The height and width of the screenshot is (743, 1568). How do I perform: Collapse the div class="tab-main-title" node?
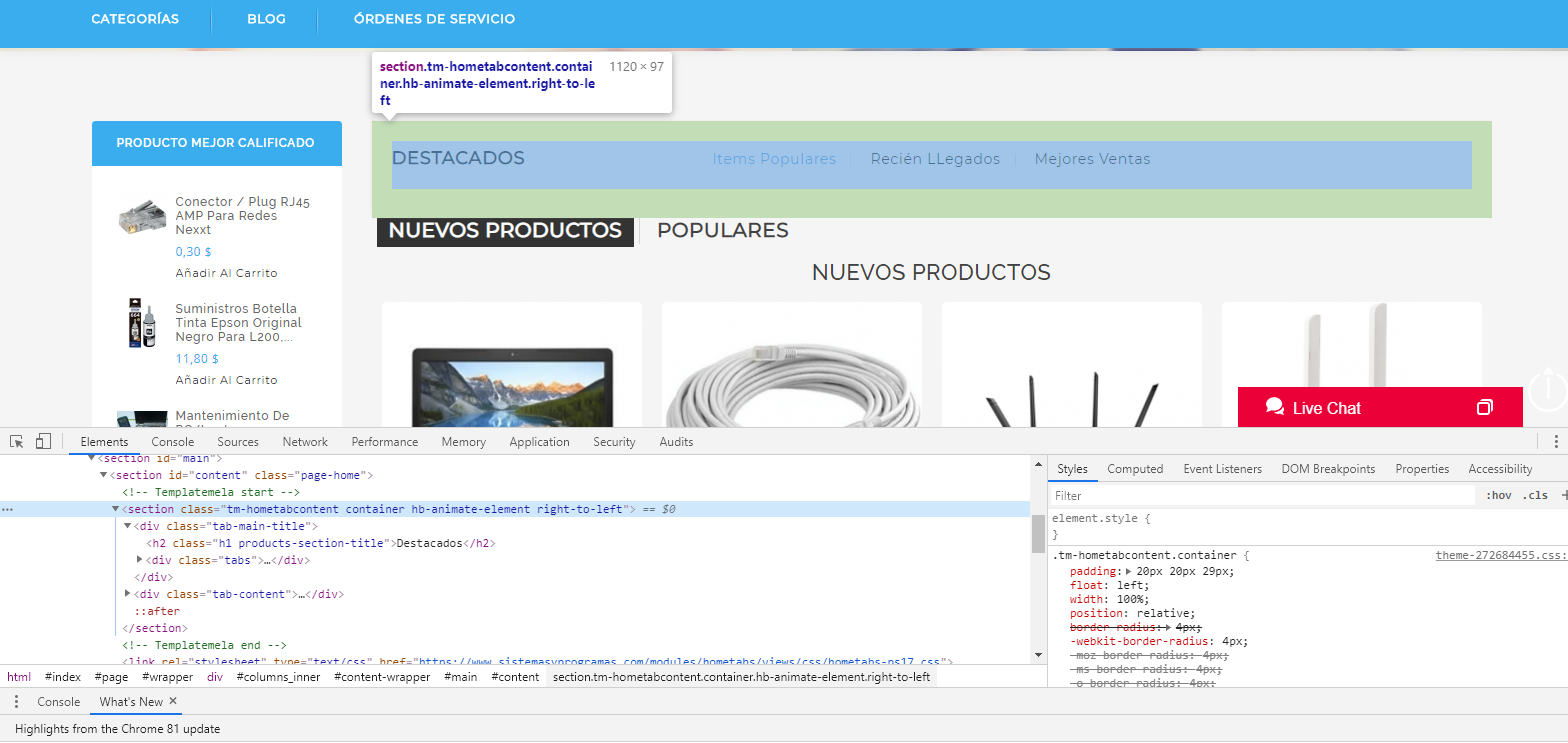pos(128,526)
